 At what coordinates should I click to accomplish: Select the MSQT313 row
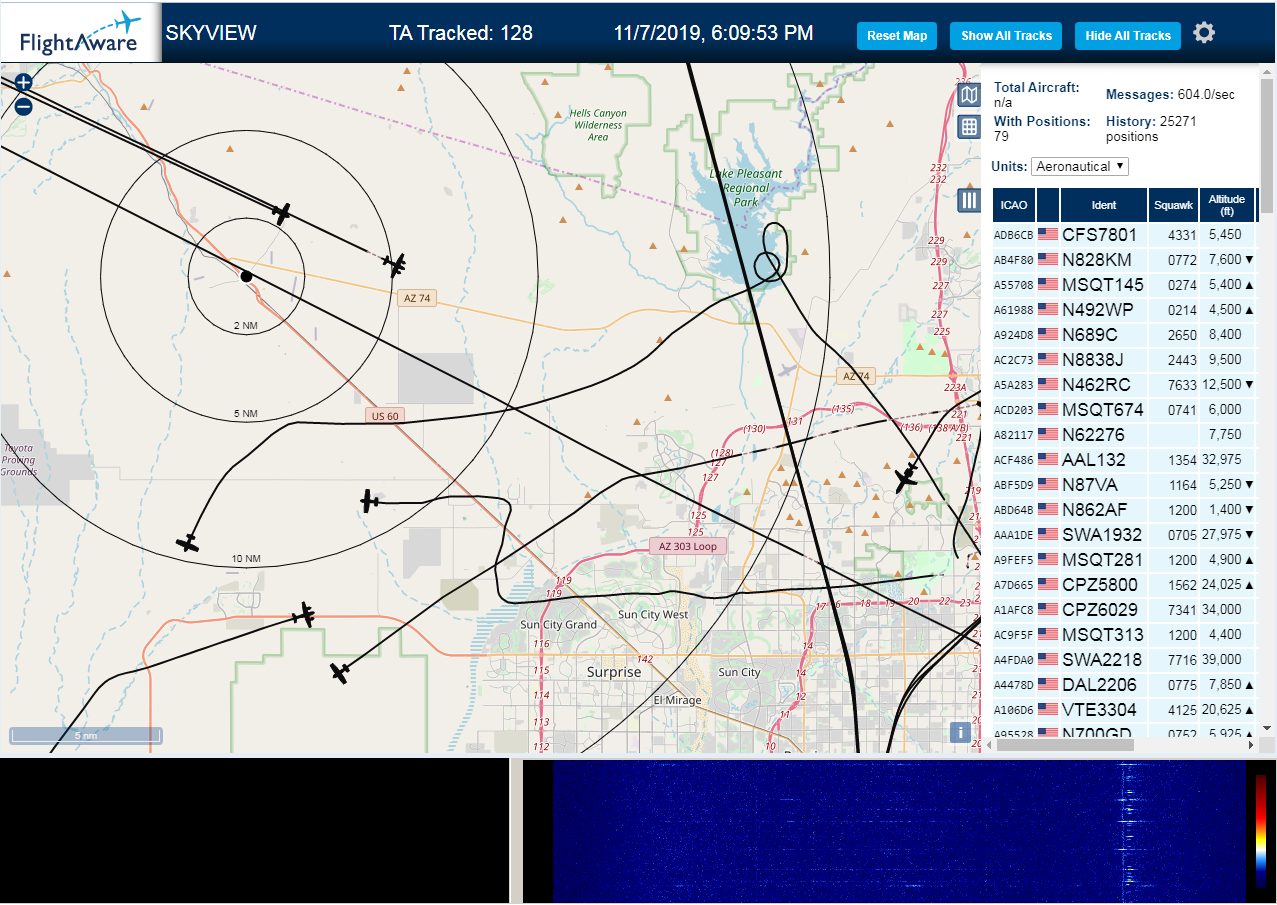click(x=1125, y=635)
